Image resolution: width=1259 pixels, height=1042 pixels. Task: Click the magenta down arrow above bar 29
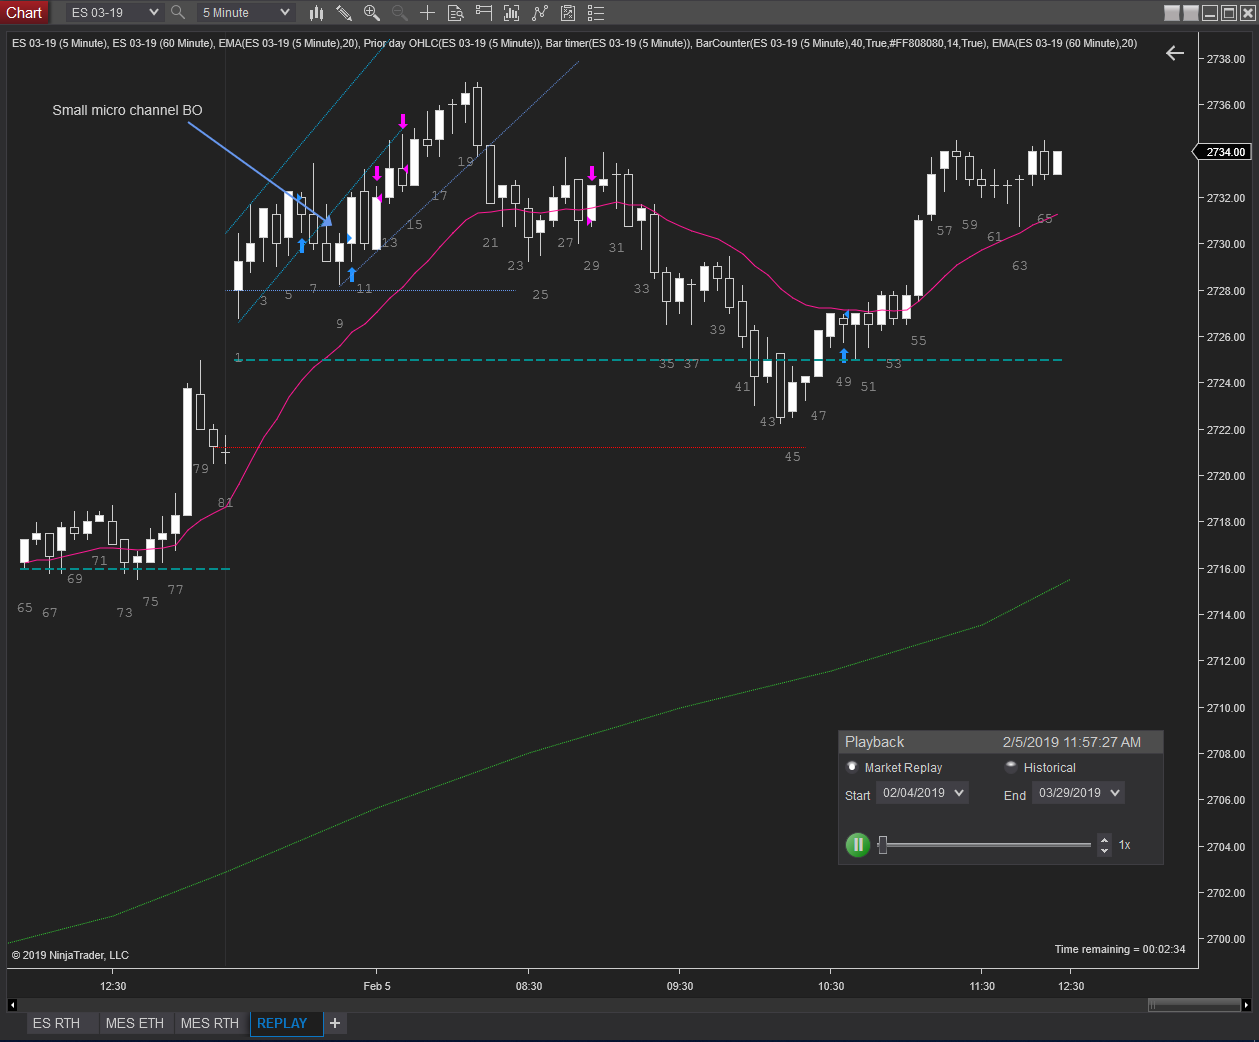pyautogui.click(x=592, y=173)
